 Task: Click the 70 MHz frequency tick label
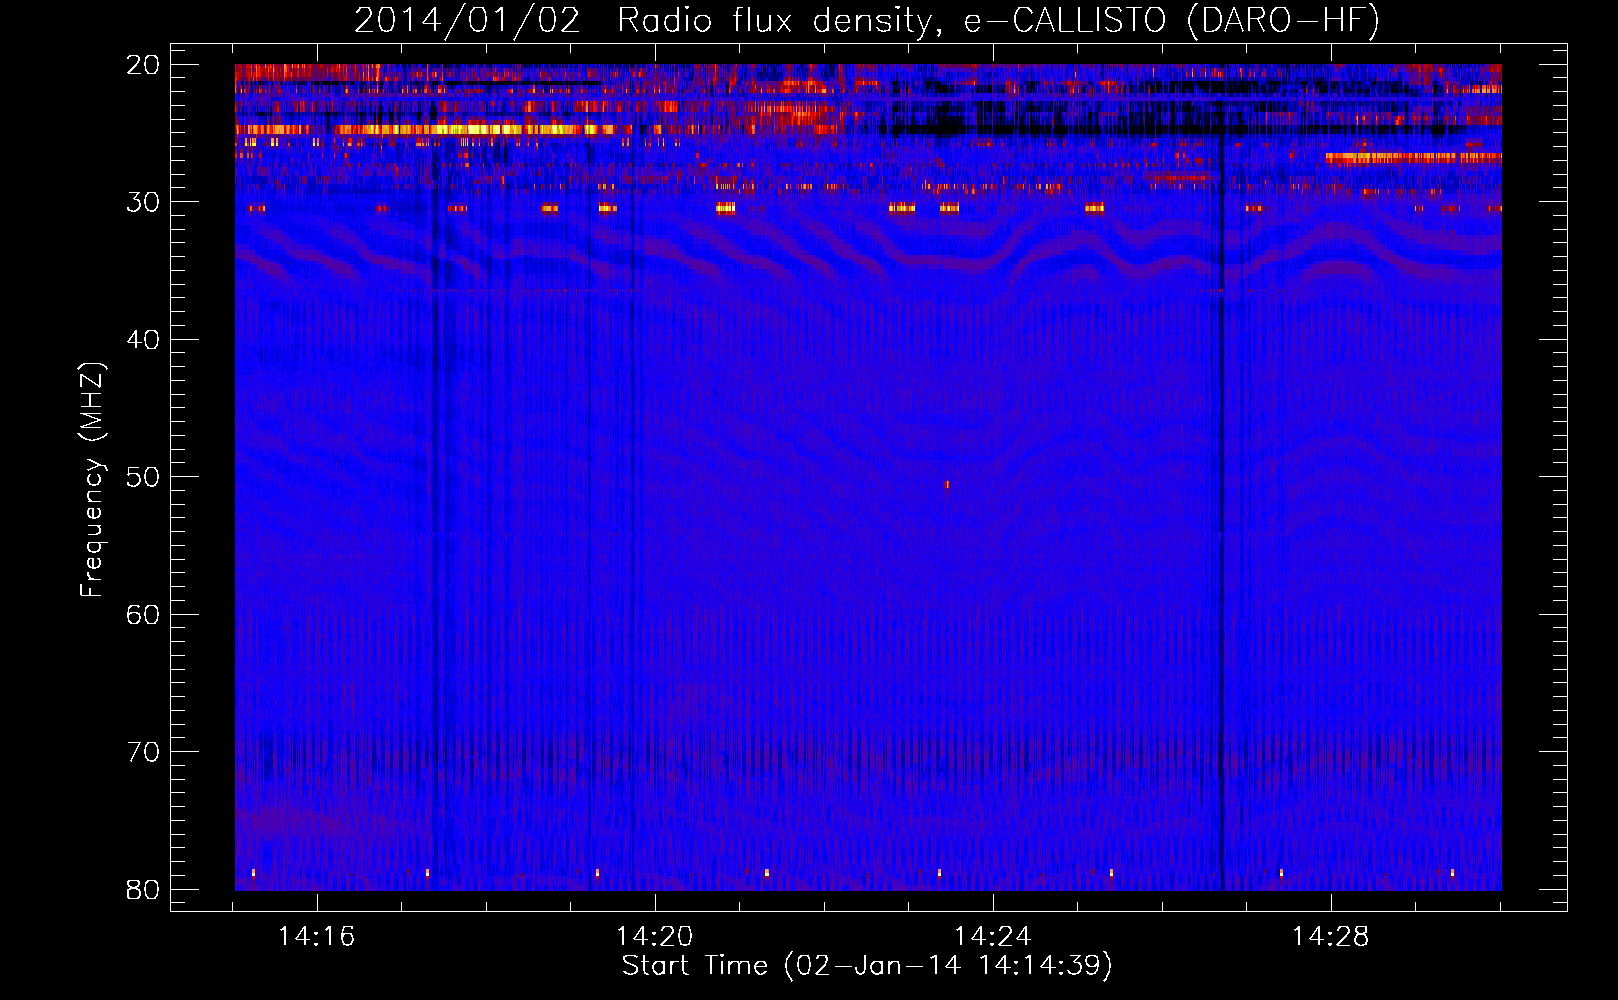tap(143, 752)
